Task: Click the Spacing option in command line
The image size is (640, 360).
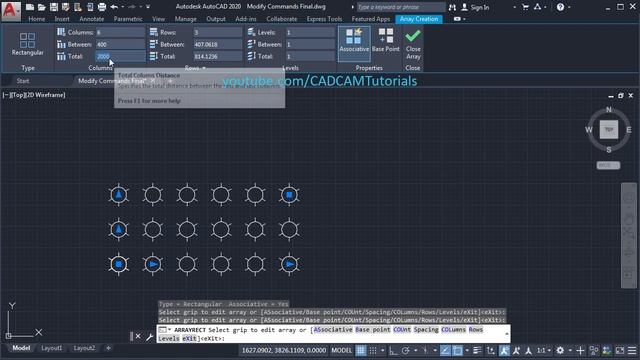Action: (x=426, y=330)
